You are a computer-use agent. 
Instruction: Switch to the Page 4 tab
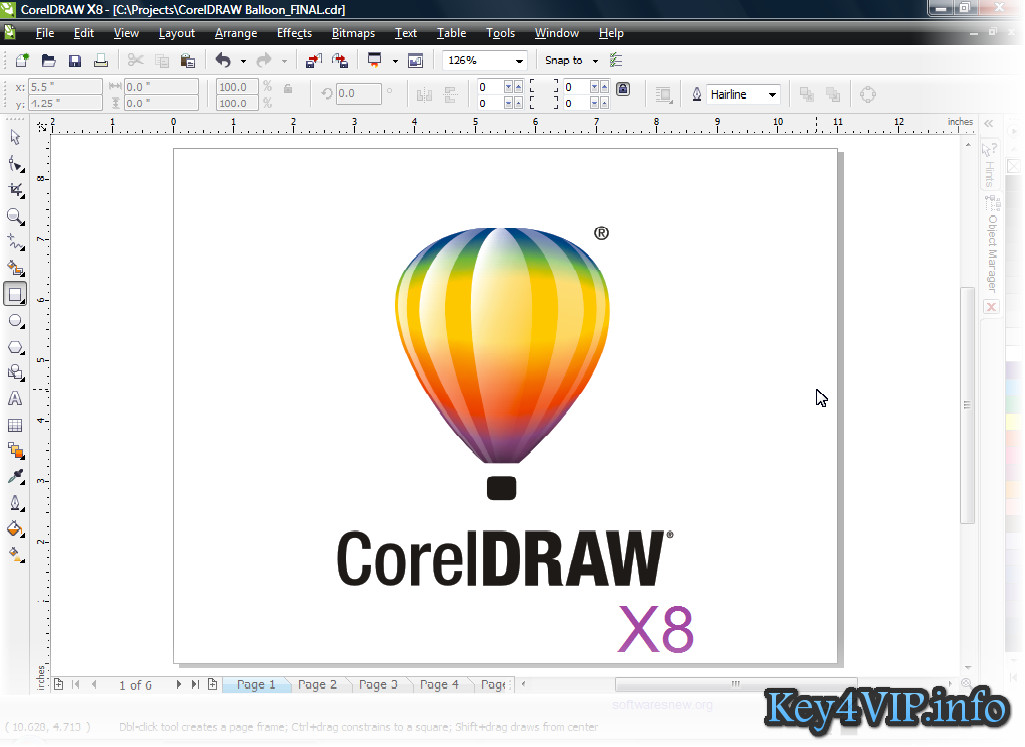pos(439,684)
